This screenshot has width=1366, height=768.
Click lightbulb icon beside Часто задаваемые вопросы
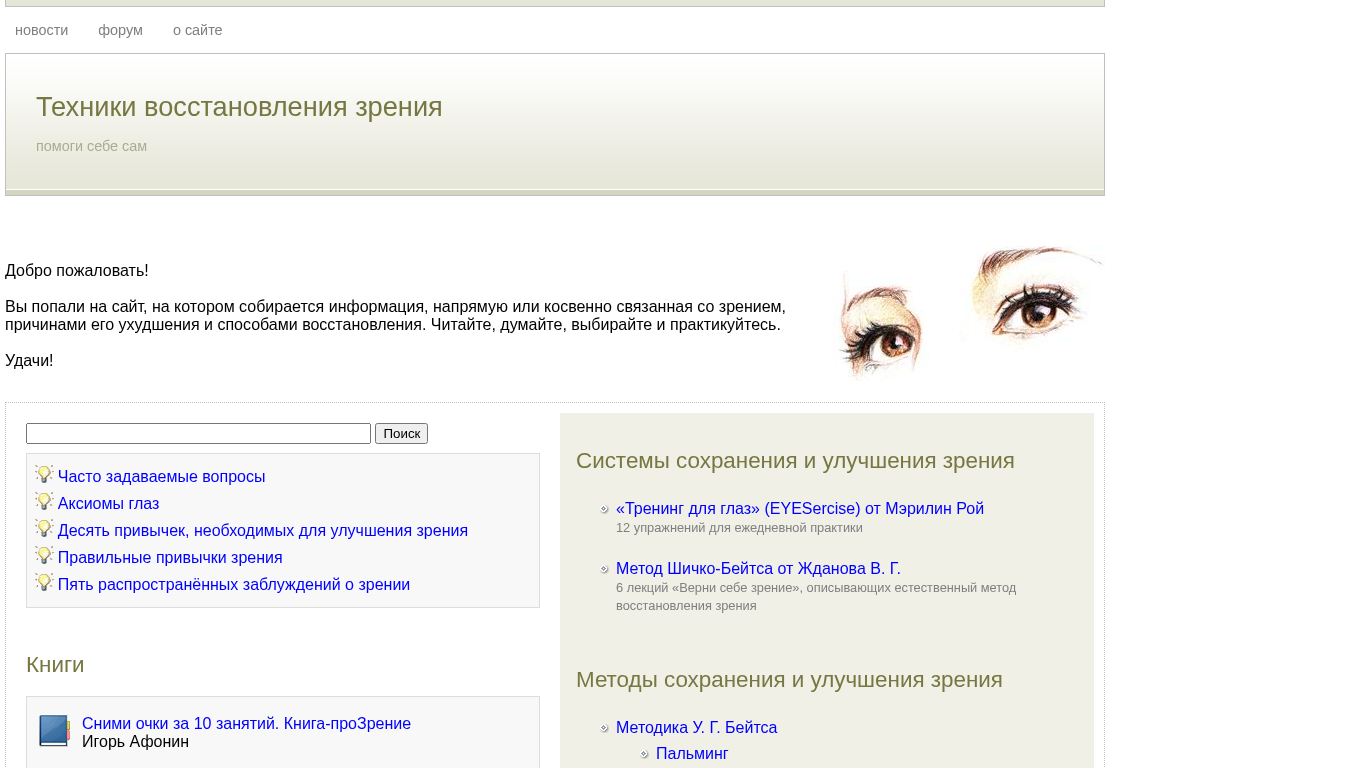44,475
